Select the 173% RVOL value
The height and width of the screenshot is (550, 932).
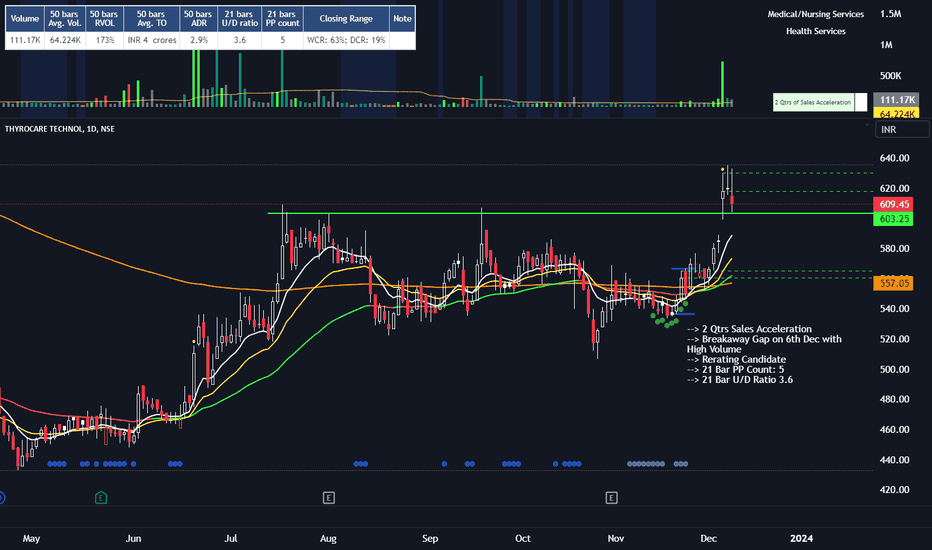(x=104, y=40)
